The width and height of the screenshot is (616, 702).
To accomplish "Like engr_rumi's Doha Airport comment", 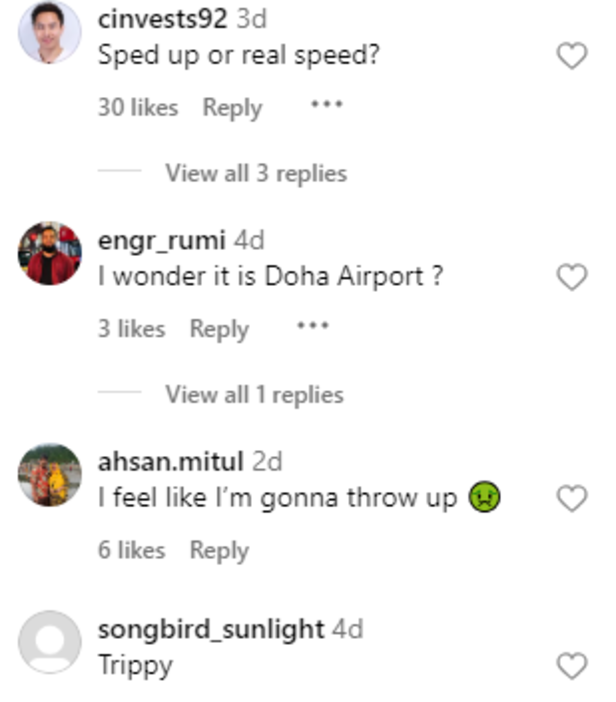I will coord(571,278).
